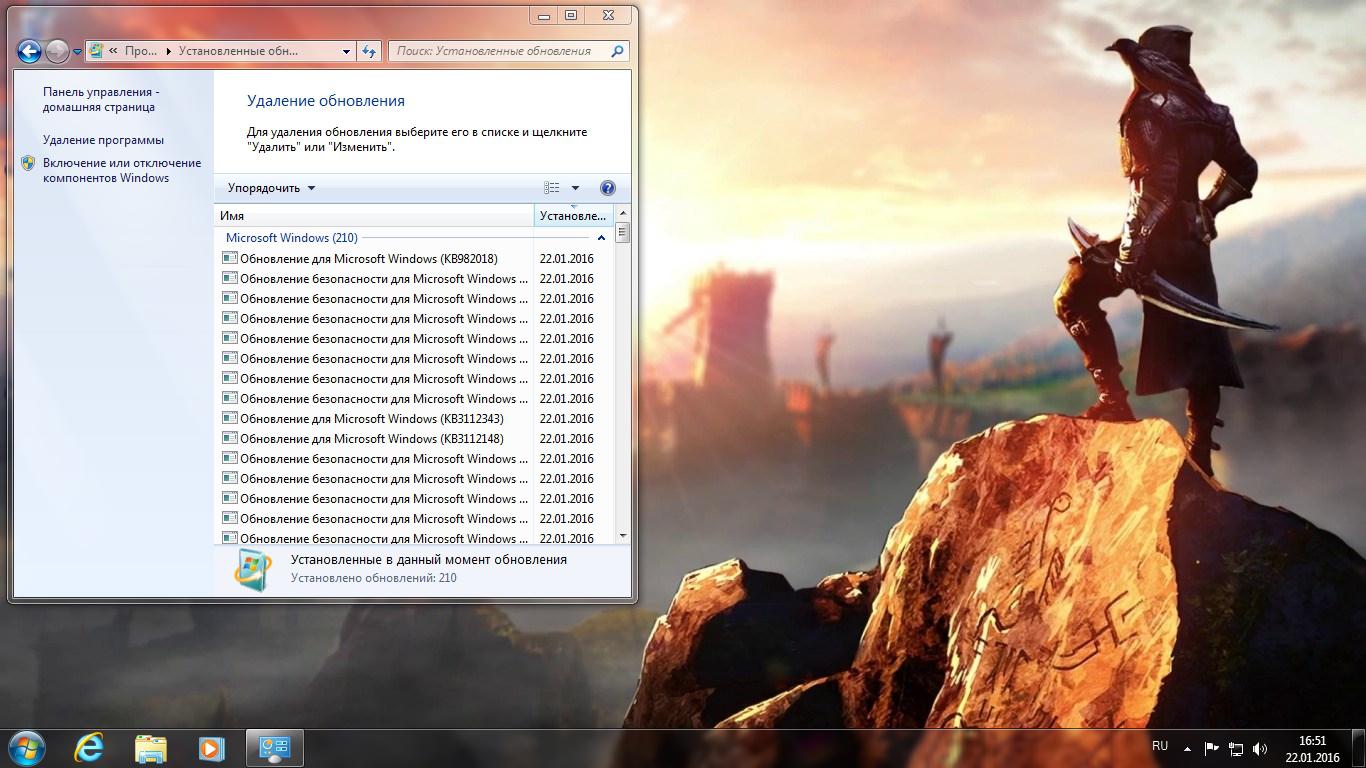The width and height of the screenshot is (1366, 768).
Task: Sort by the Имя column header
Action: [375, 215]
